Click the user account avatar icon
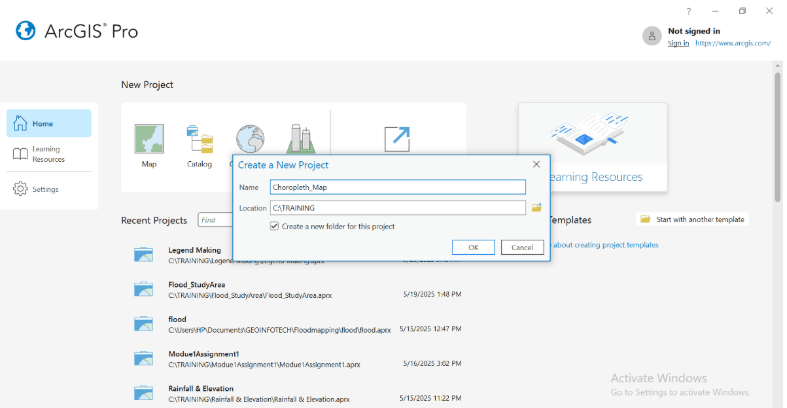Image resolution: width=787 pixels, height=408 pixels. tap(652, 36)
